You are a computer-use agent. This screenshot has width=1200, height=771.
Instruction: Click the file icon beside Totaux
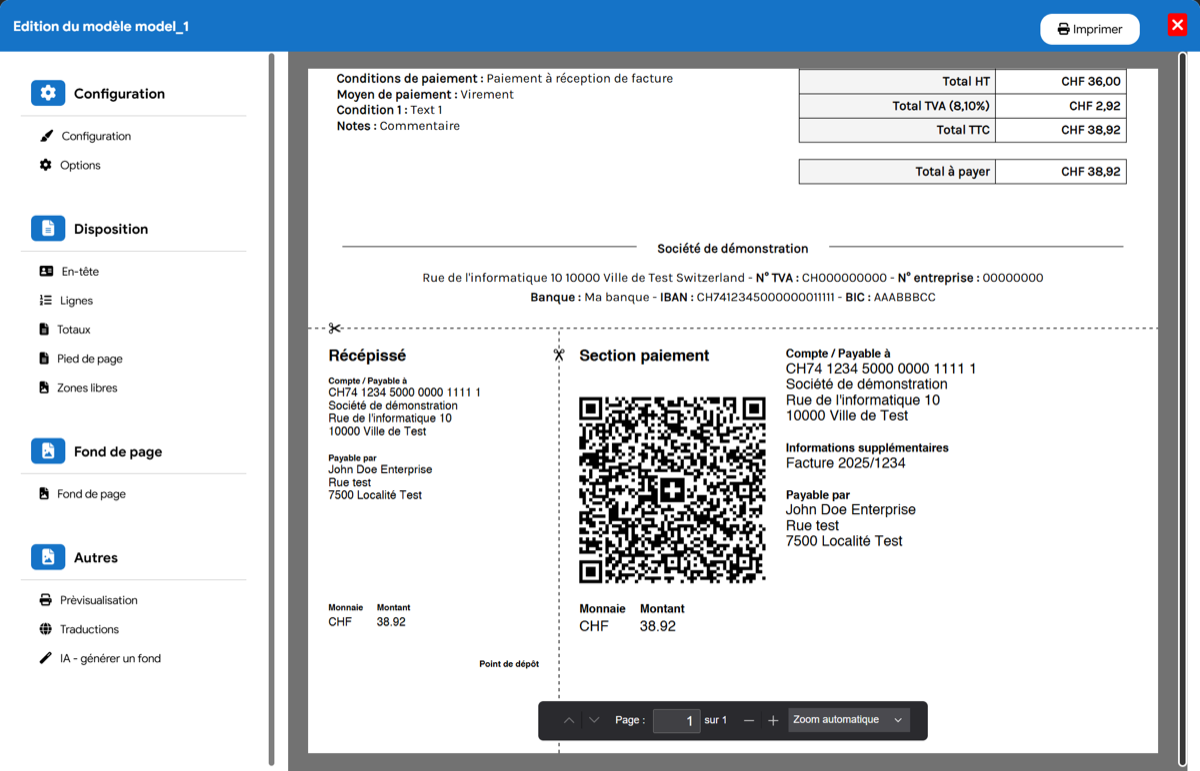(x=44, y=329)
